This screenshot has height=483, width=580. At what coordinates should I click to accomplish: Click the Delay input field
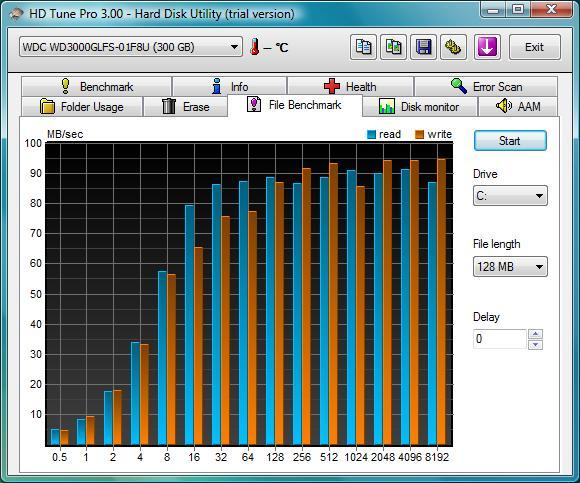[x=499, y=339]
